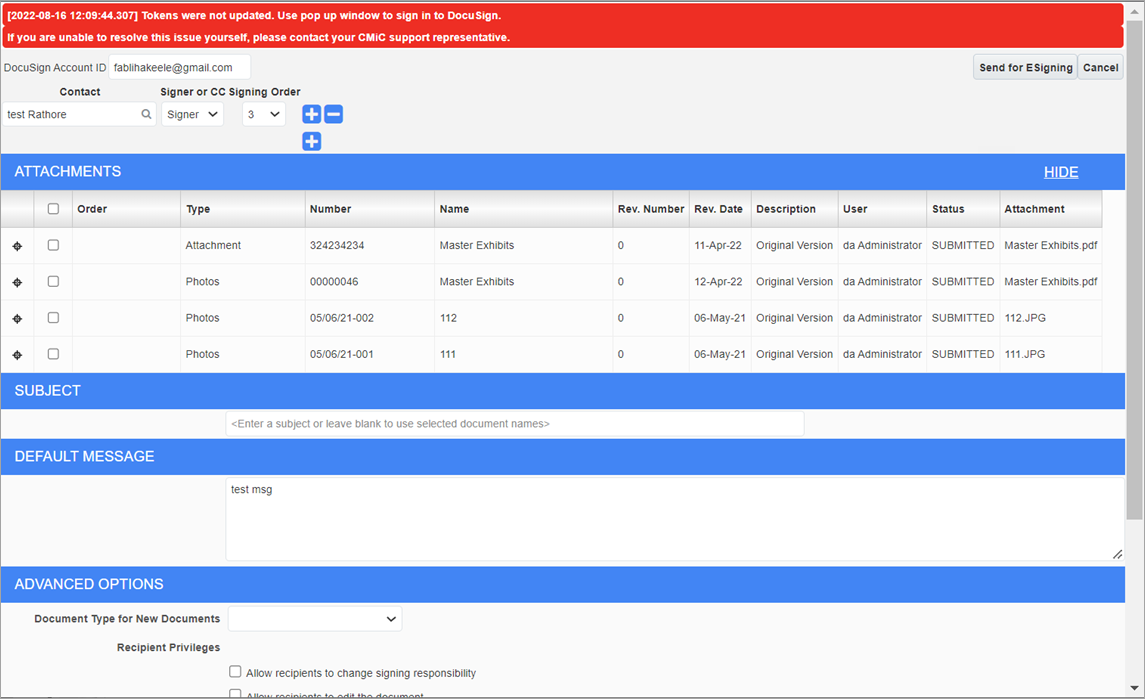Click Master Exhibits.pdf in the 11-Apr-22 row

coord(1050,245)
